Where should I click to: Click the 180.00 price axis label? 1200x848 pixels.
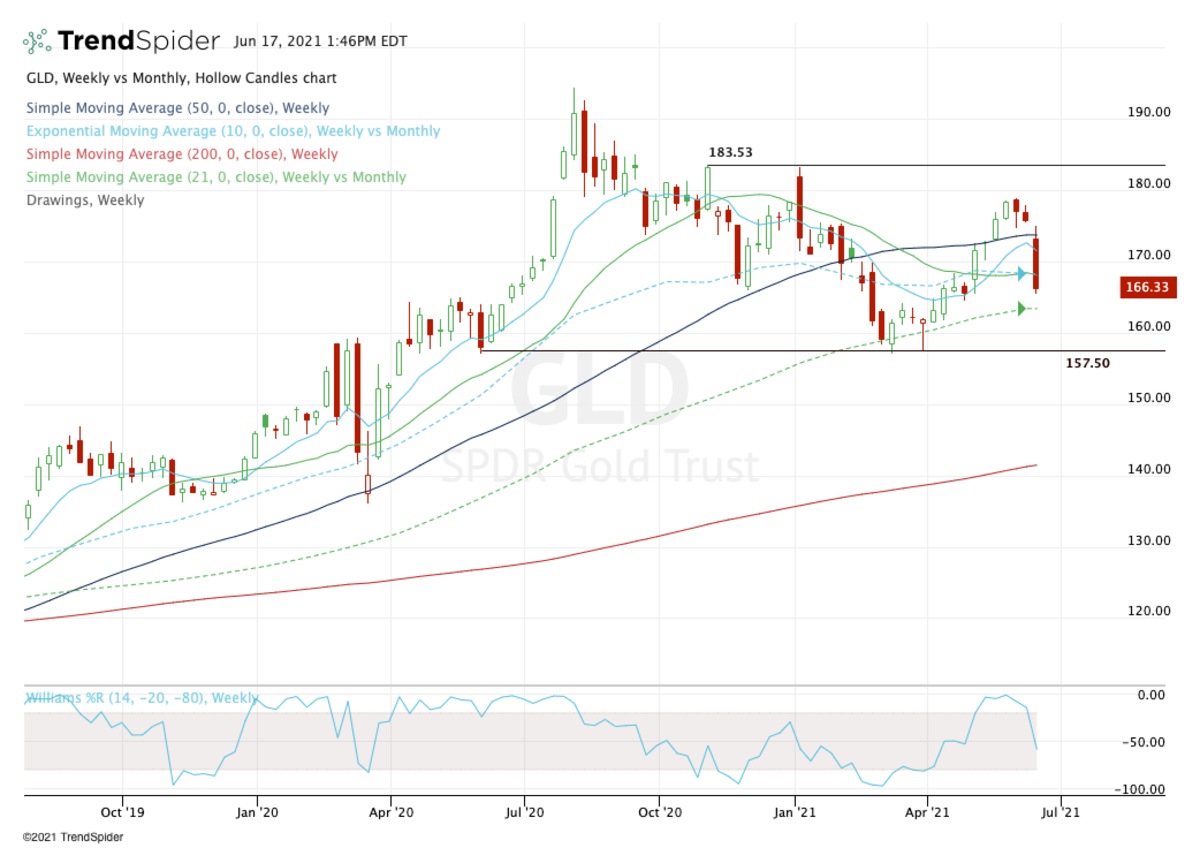click(1148, 184)
